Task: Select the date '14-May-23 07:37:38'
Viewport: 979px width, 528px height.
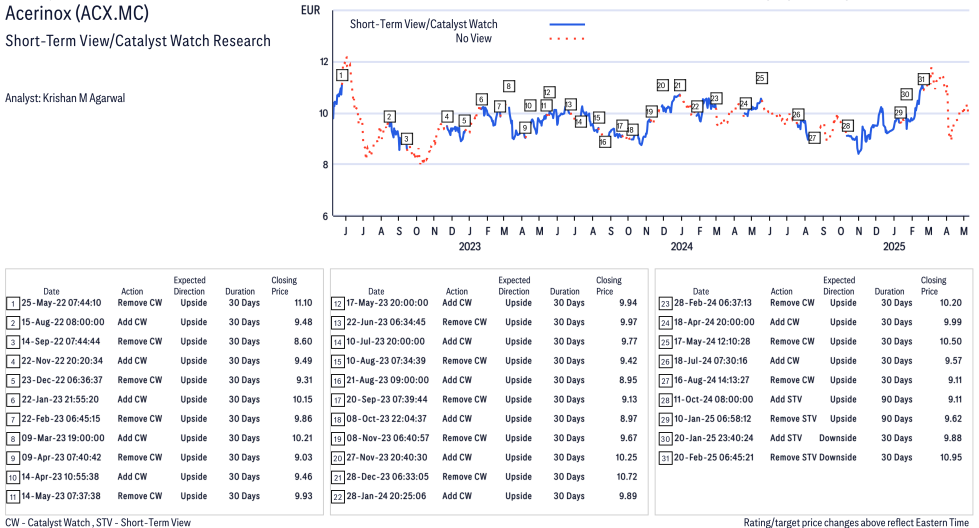Action: pyautogui.click(x=61, y=496)
